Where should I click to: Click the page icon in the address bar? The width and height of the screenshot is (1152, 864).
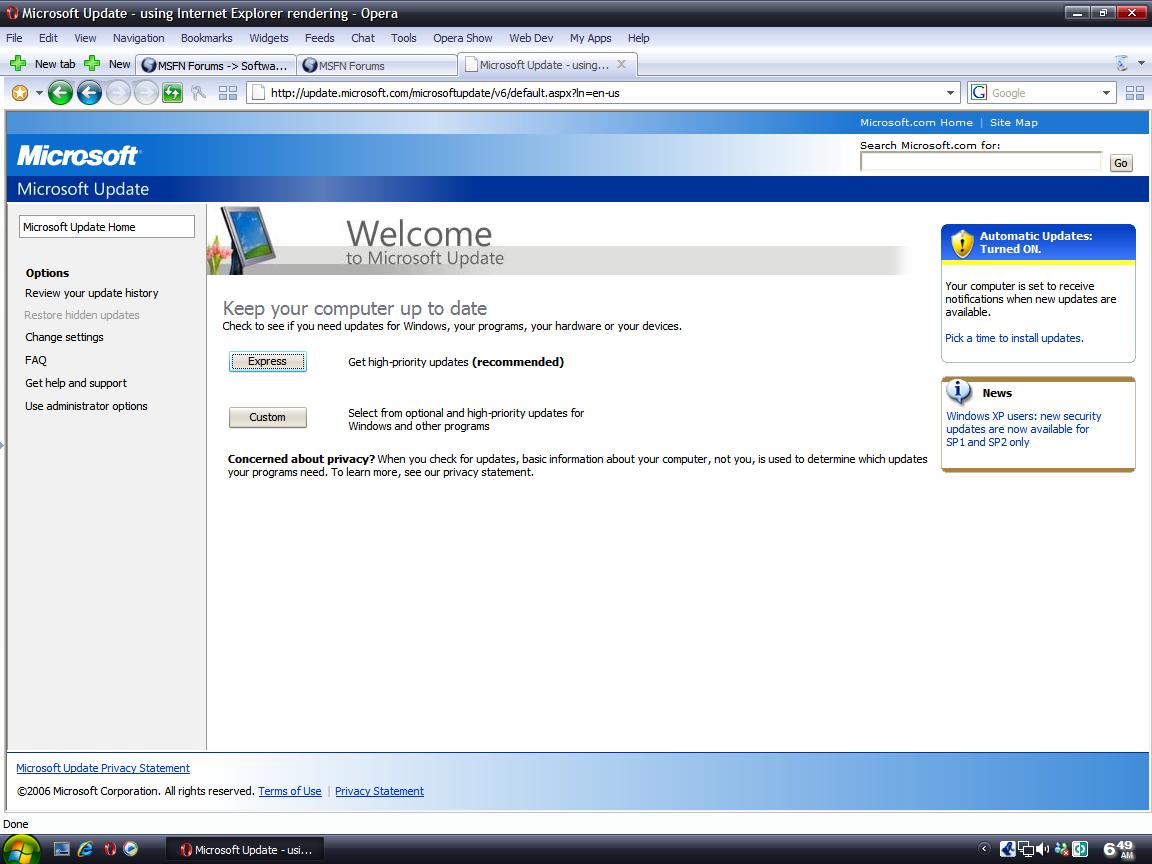[x=257, y=93]
